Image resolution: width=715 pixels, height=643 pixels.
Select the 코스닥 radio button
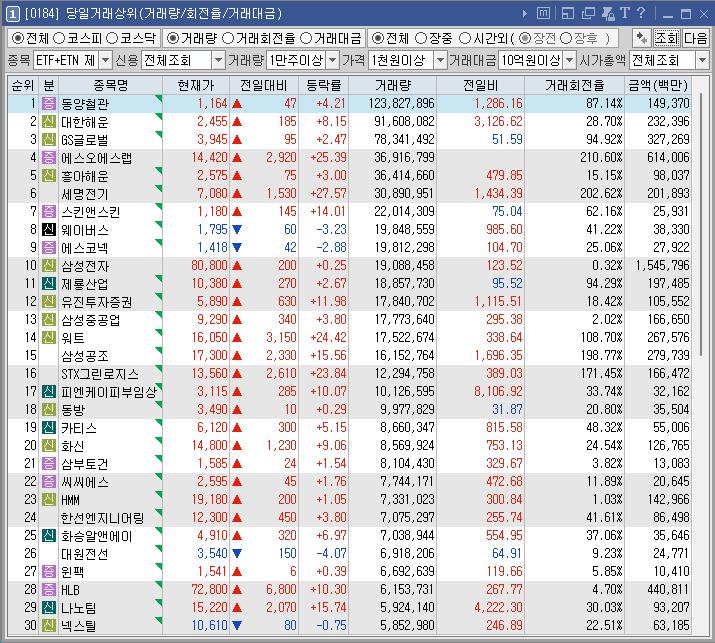click(x=112, y=38)
